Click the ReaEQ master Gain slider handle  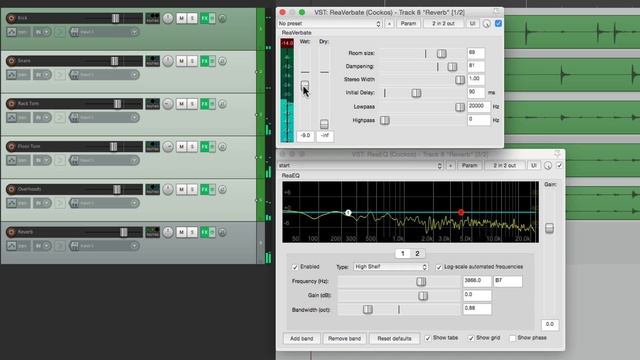click(x=549, y=228)
